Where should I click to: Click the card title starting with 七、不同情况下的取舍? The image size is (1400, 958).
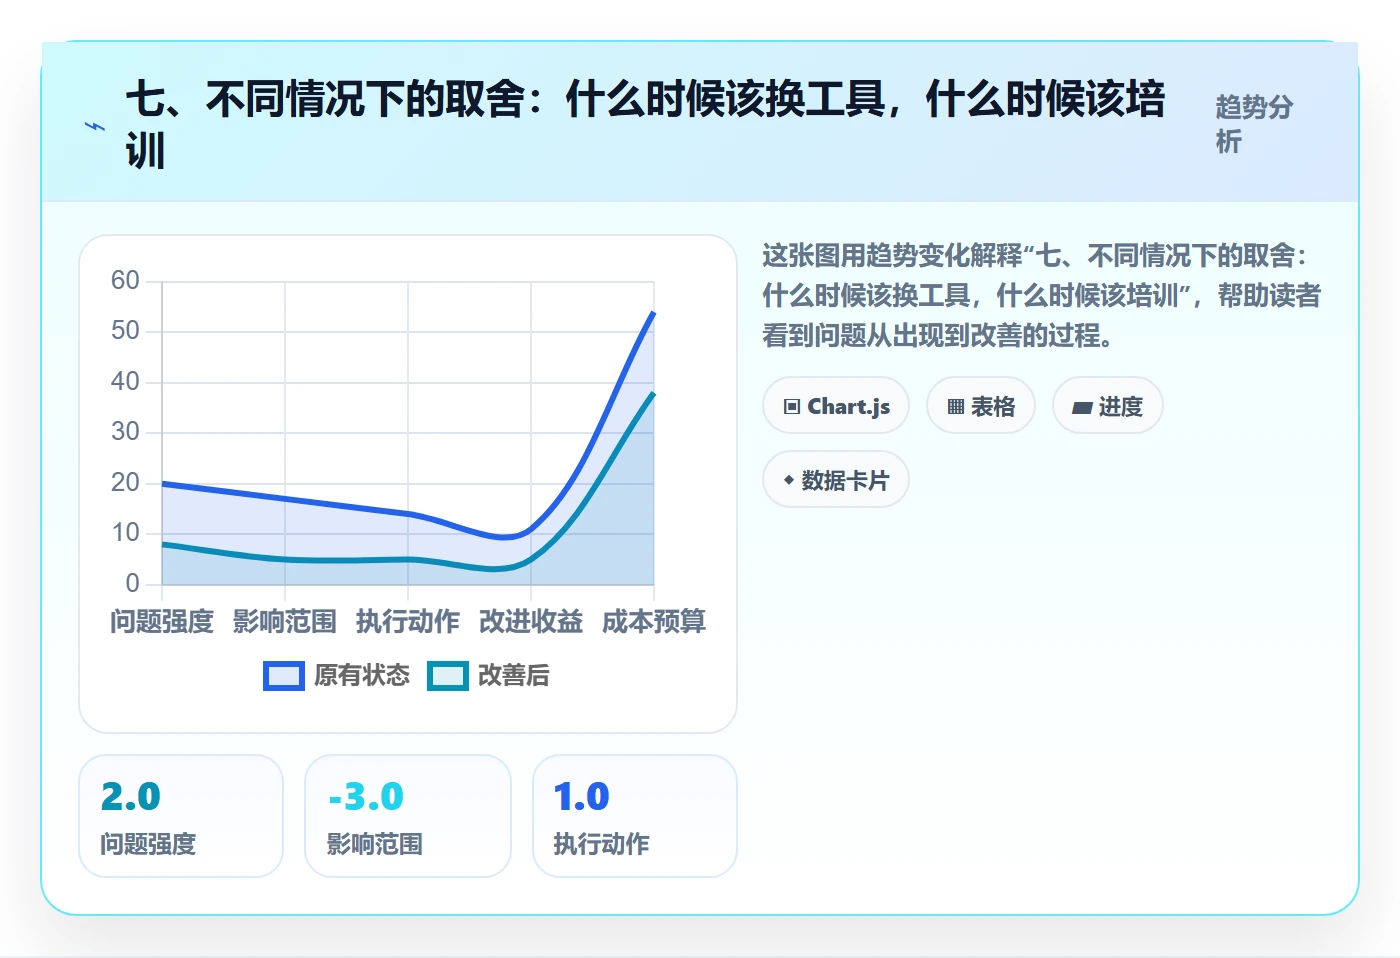tap(645, 125)
